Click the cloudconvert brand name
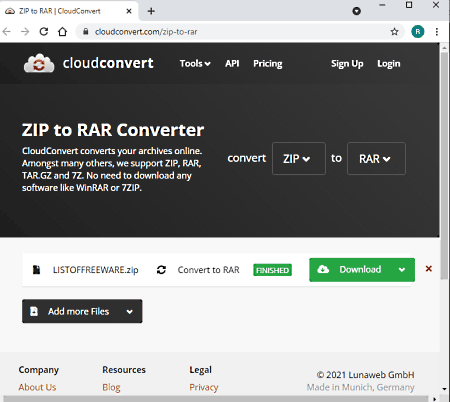Screen dimensions: 450x402 [x=108, y=63]
